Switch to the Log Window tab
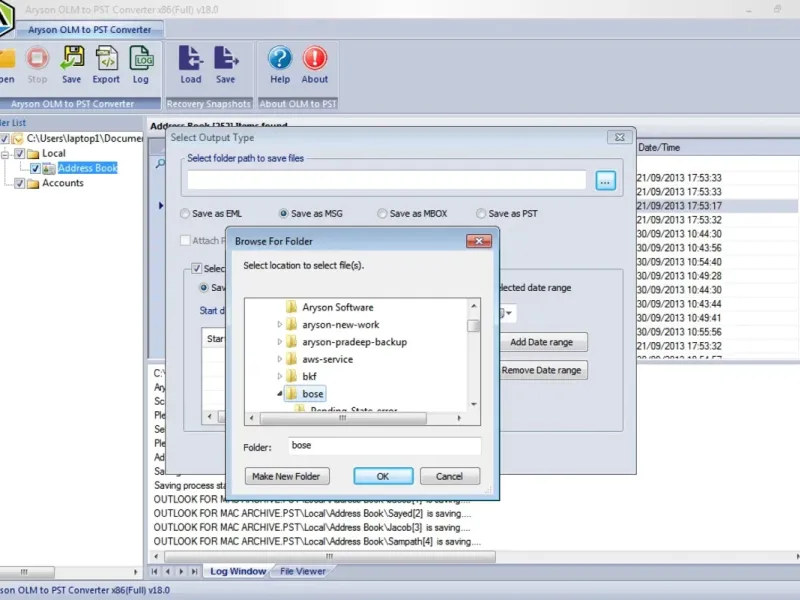Screen dimensions: 800x600 point(238,571)
